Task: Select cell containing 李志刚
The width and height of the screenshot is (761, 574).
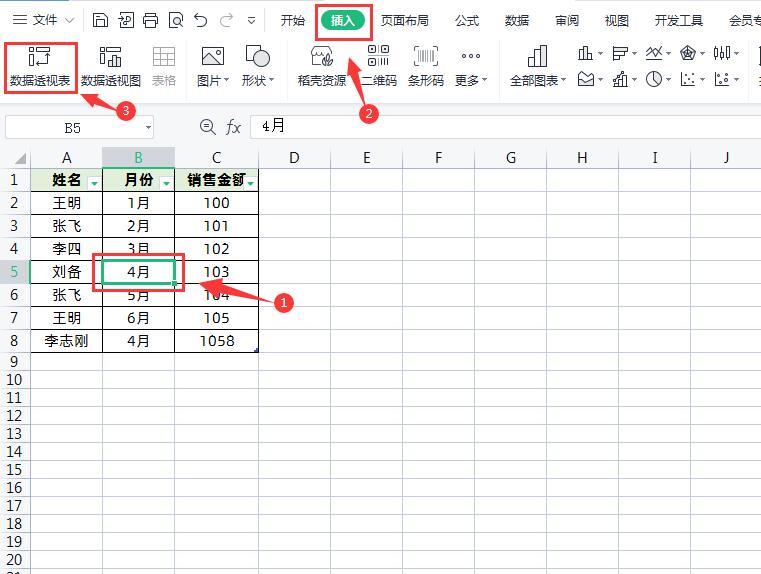Action: pos(66,341)
